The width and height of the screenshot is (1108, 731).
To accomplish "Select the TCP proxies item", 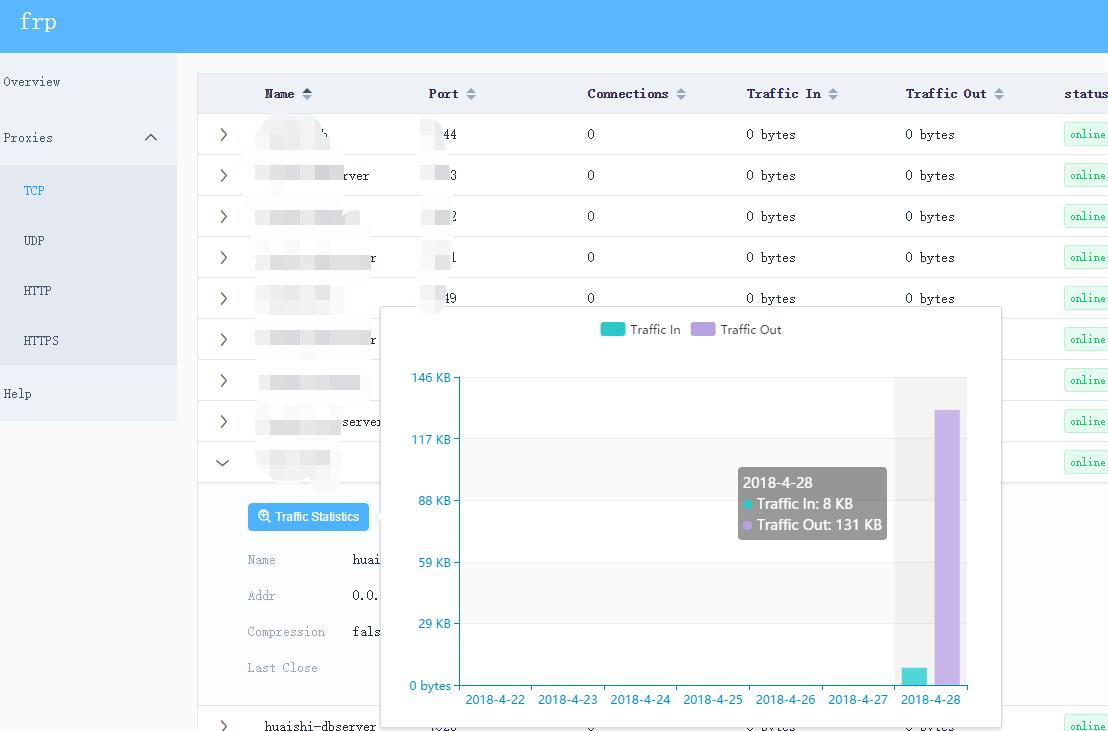I will (34, 190).
